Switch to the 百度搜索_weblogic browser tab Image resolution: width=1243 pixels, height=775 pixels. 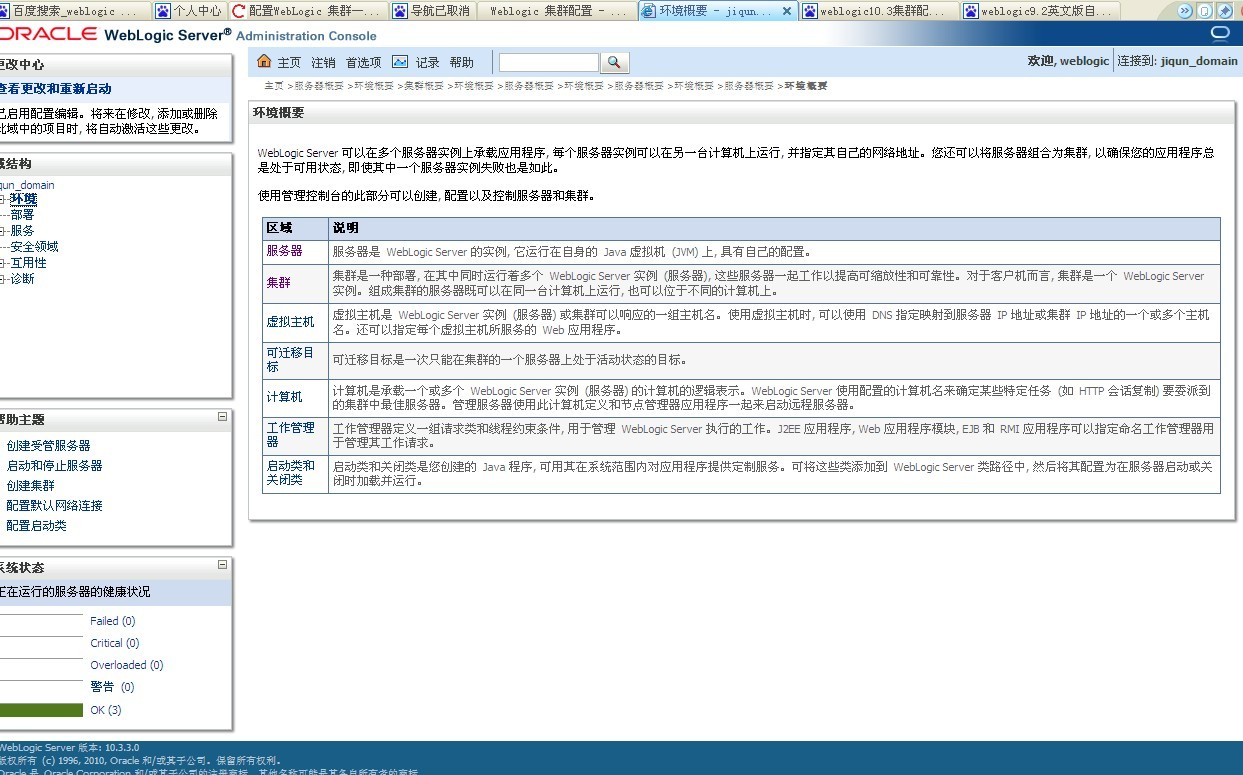(x=75, y=11)
